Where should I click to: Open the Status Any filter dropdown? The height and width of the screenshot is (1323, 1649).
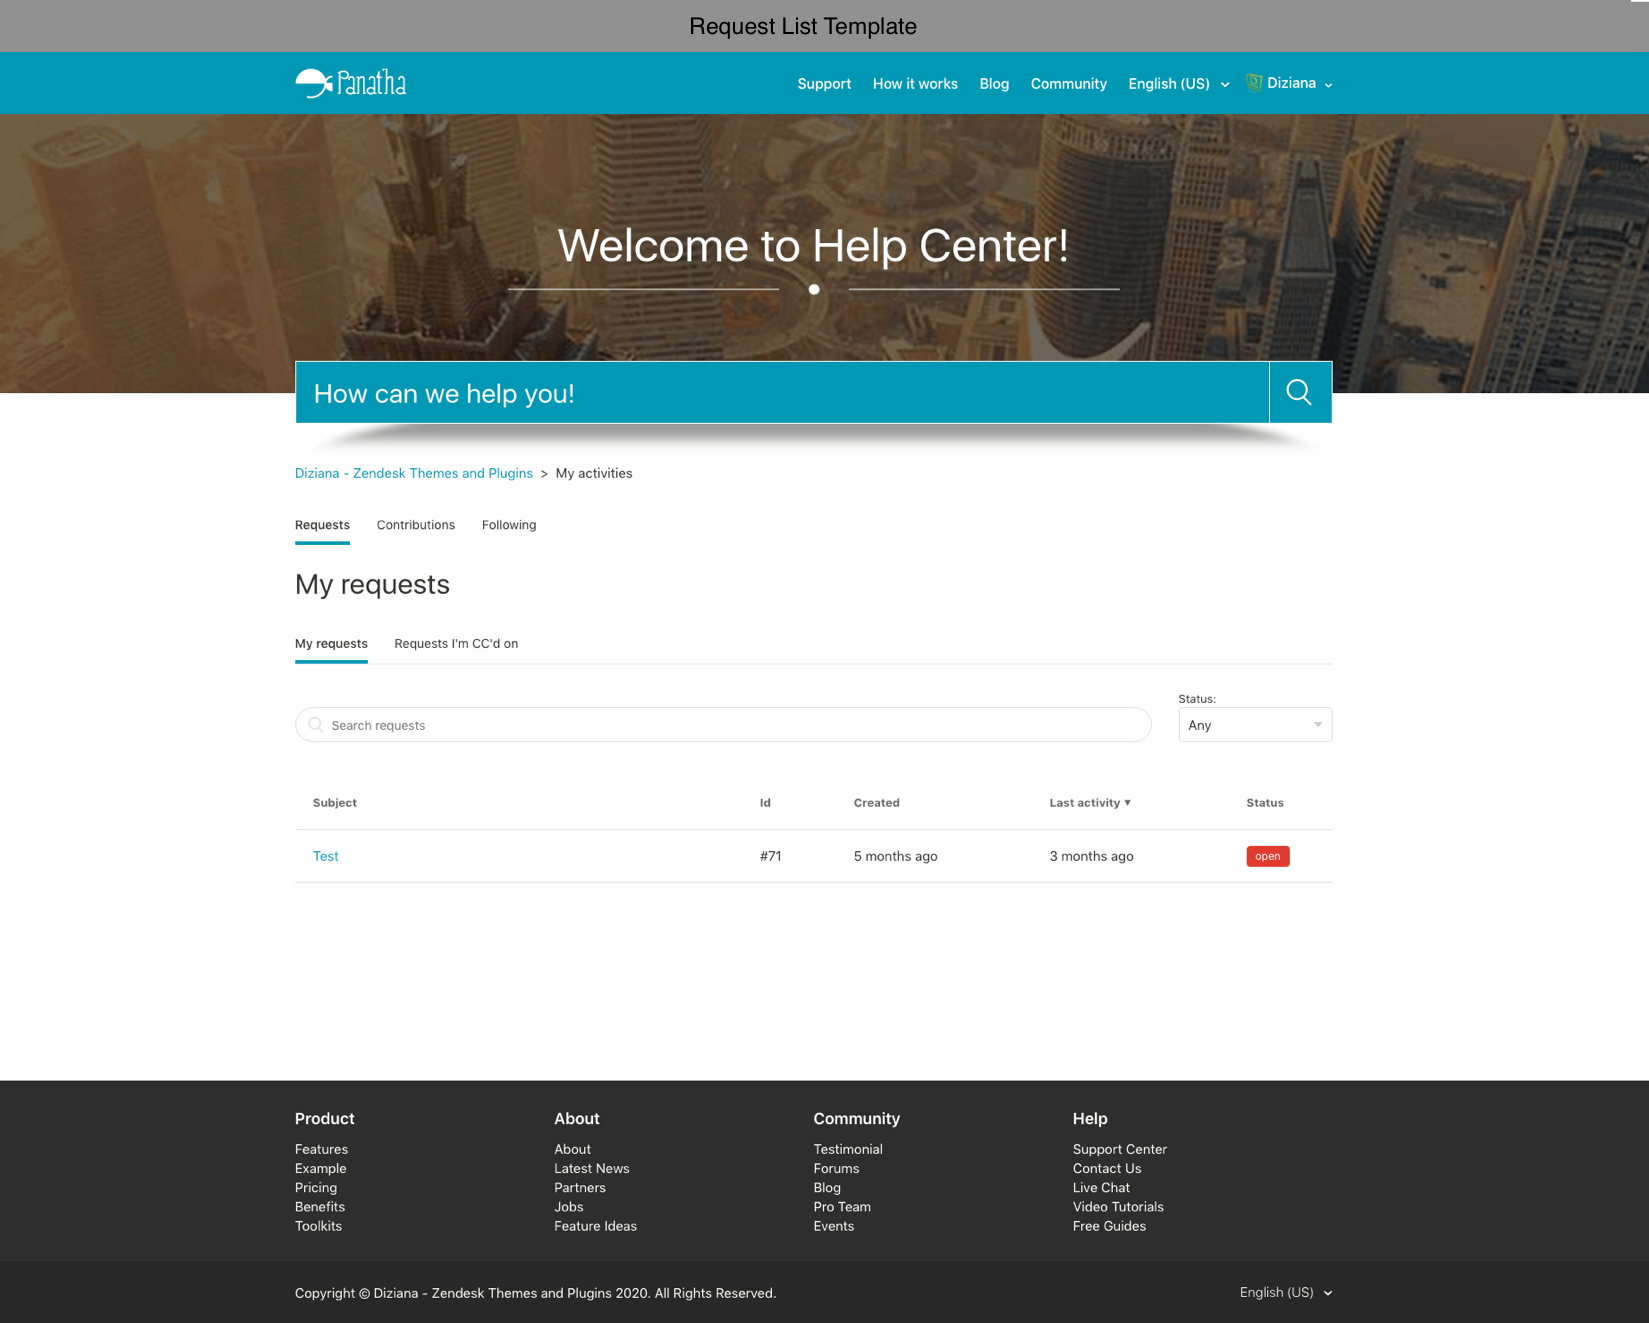[1254, 725]
